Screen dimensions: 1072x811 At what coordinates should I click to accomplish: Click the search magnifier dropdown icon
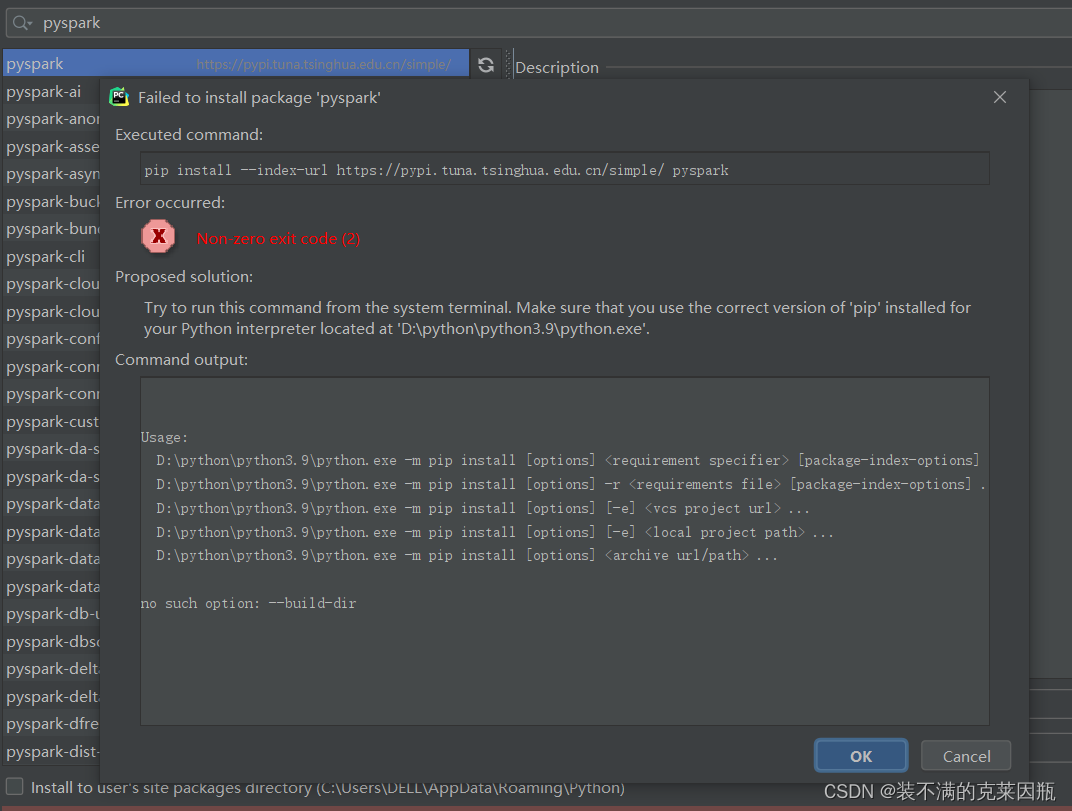[23, 23]
